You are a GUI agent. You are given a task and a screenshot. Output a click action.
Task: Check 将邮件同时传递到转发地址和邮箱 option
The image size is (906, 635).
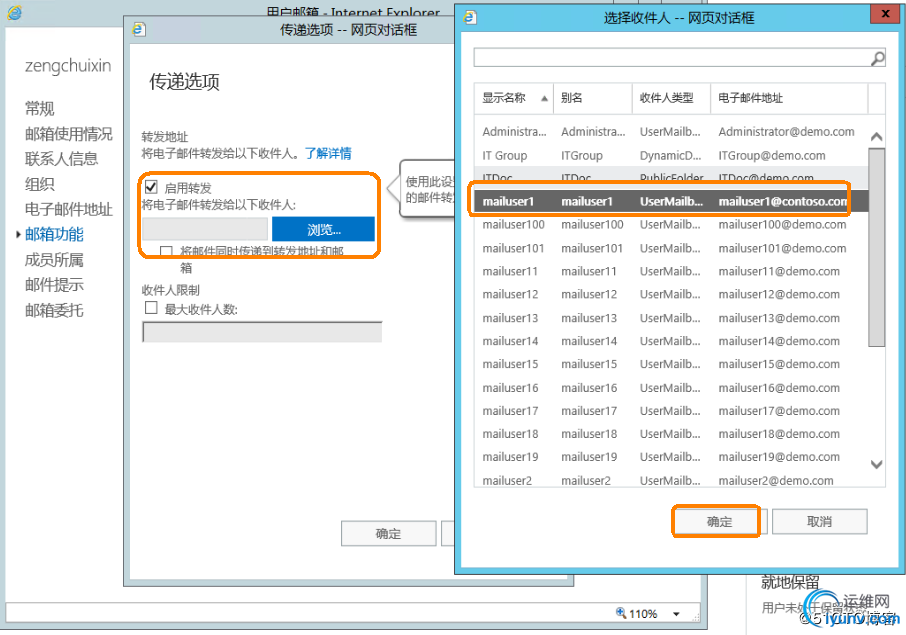coord(166,251)
